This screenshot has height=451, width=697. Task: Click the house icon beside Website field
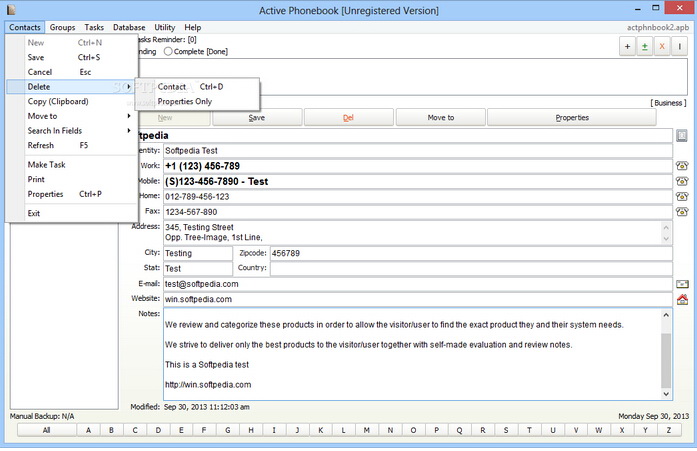(x=682, y=299)
